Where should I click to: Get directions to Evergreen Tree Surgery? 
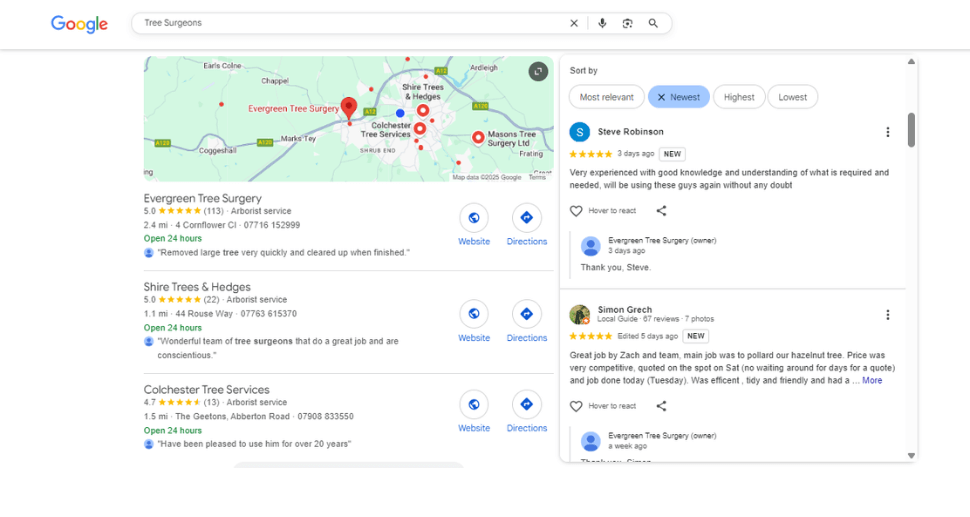526,218
